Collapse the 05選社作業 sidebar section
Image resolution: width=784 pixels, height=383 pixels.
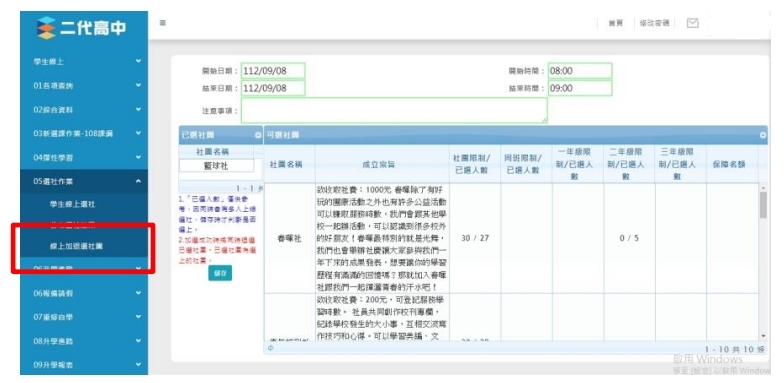pos(84,181)
